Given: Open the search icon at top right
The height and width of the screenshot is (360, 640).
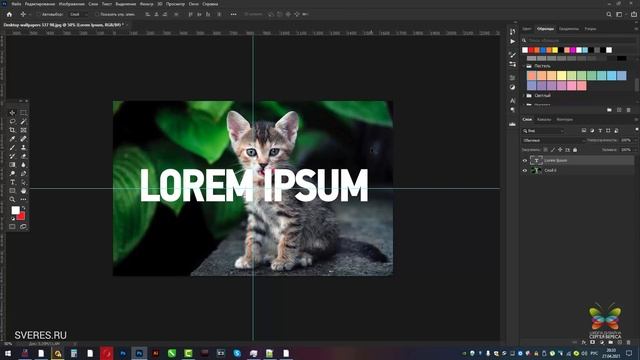Looking at the screenshot, I should [x=609, y=14].
